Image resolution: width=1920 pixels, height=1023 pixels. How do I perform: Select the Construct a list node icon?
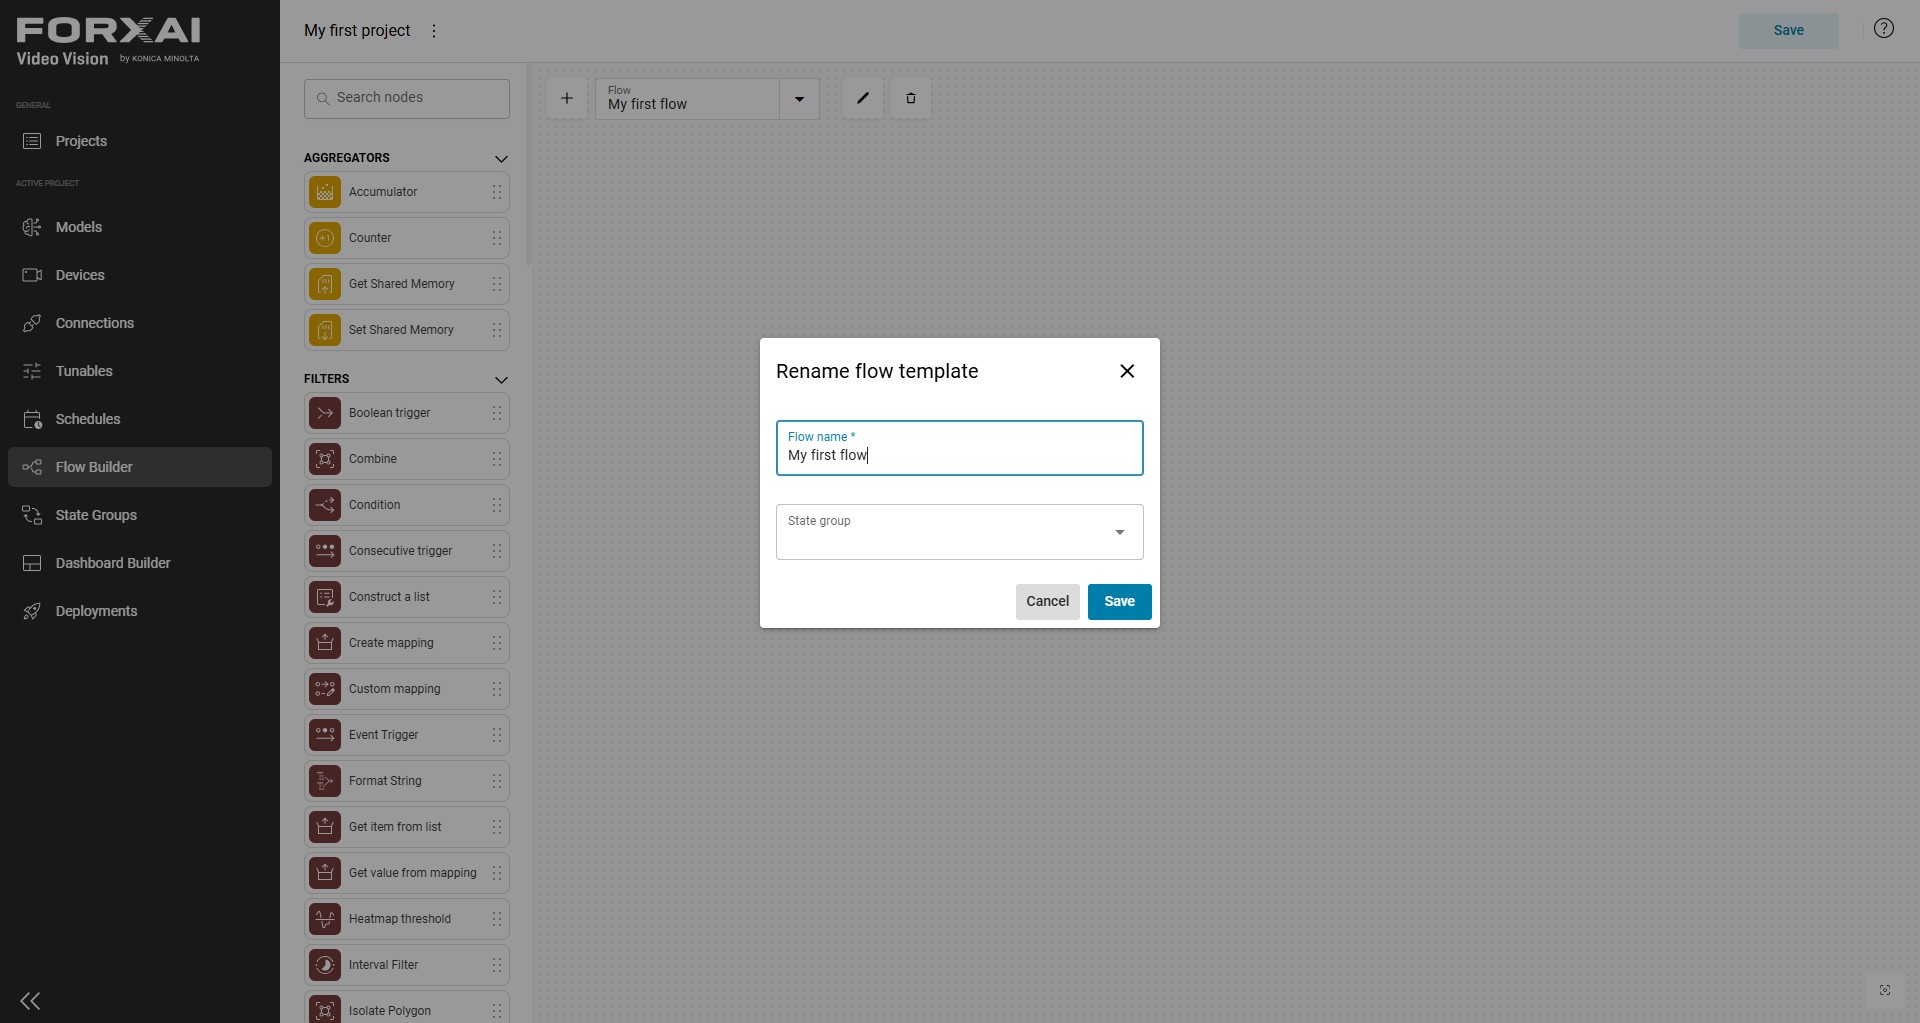(325, 597)
